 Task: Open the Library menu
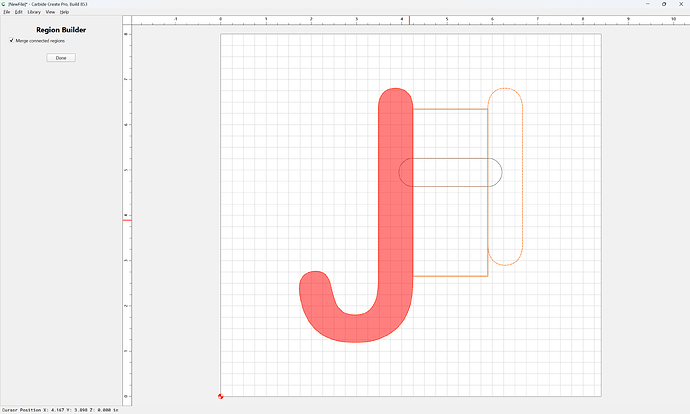(34, 12)
